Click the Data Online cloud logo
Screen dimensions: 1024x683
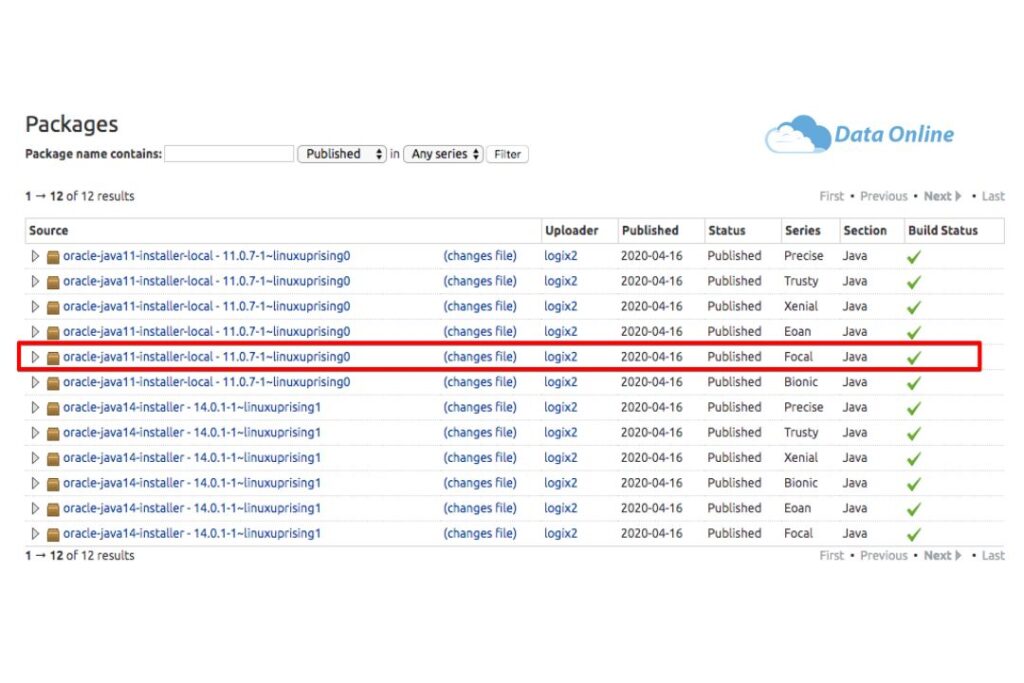tap(859, 134)
